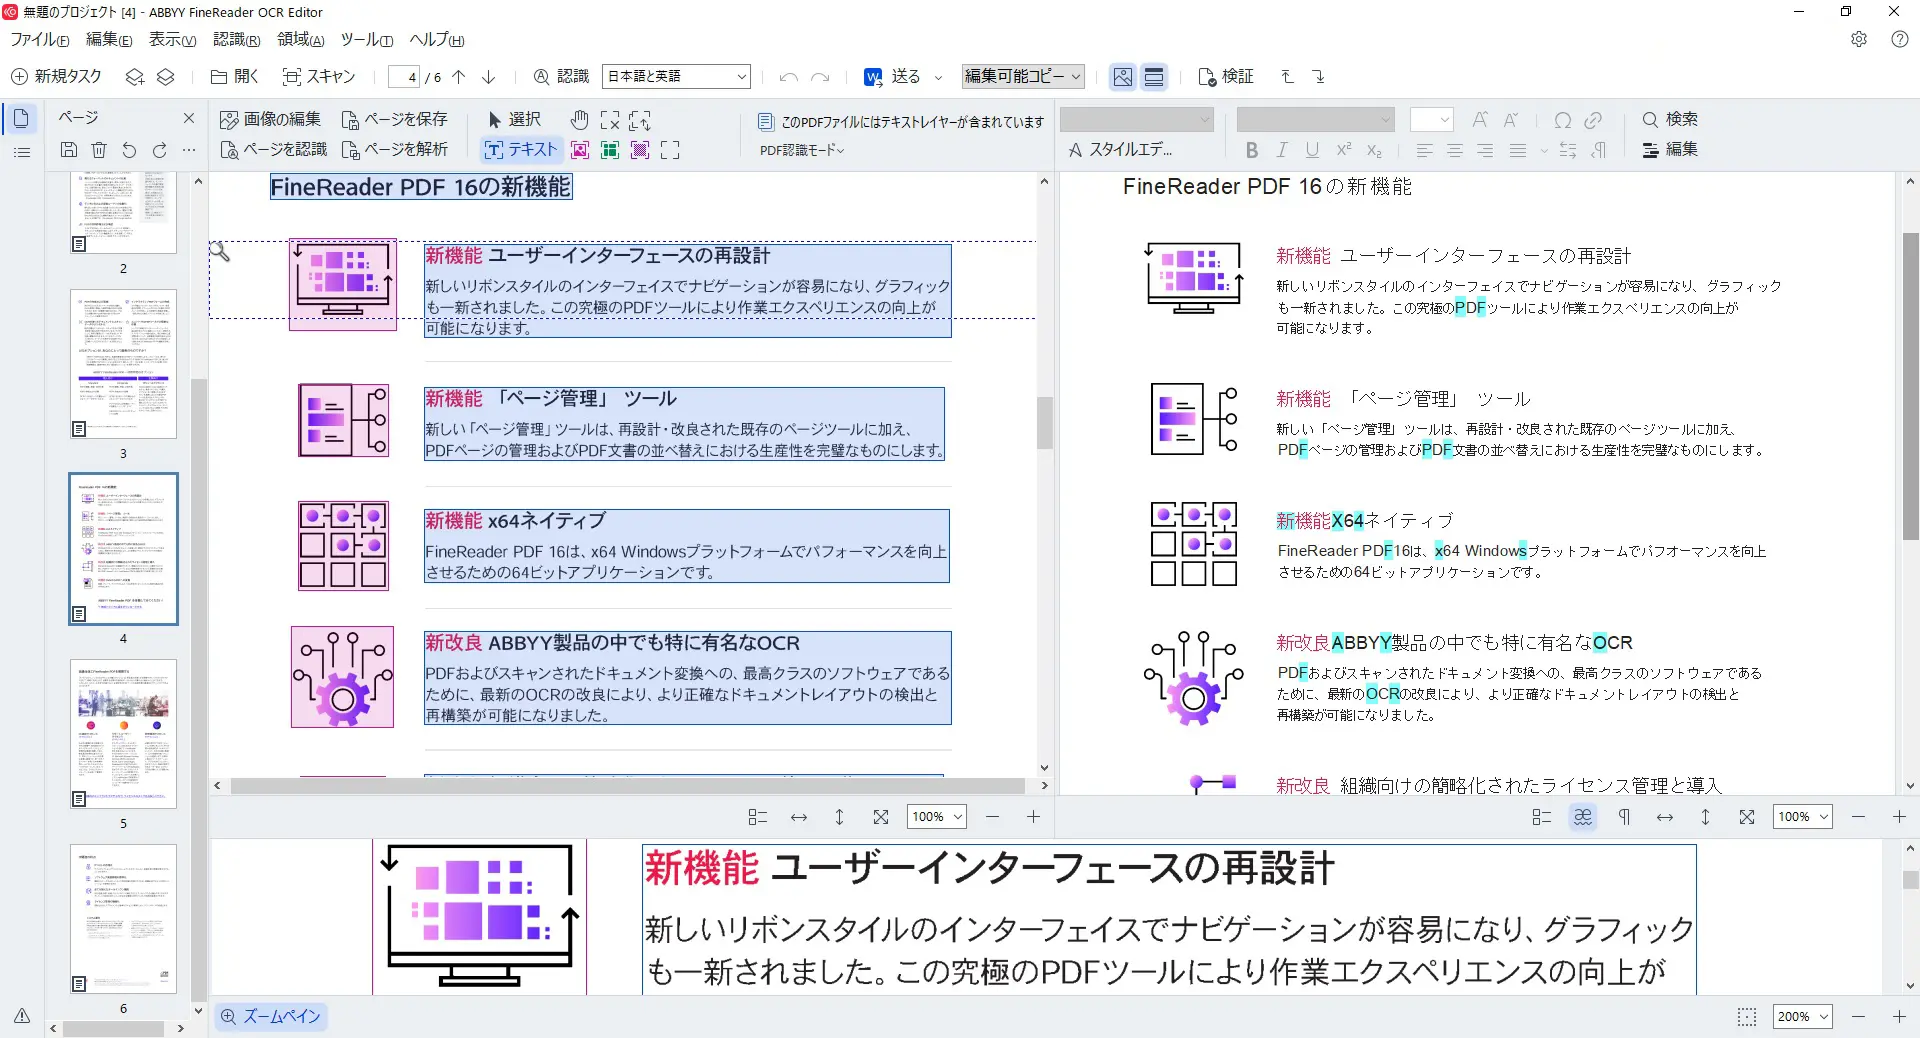Click the スキャン button

tap(319, 77)
